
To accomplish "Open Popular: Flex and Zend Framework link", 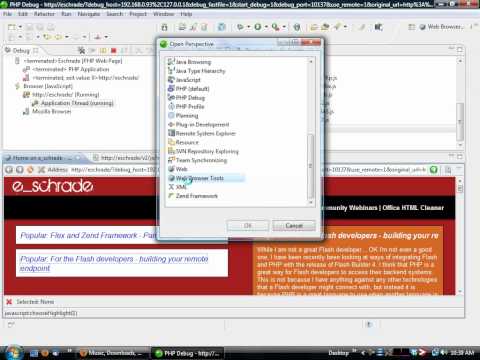I will 88,235.
